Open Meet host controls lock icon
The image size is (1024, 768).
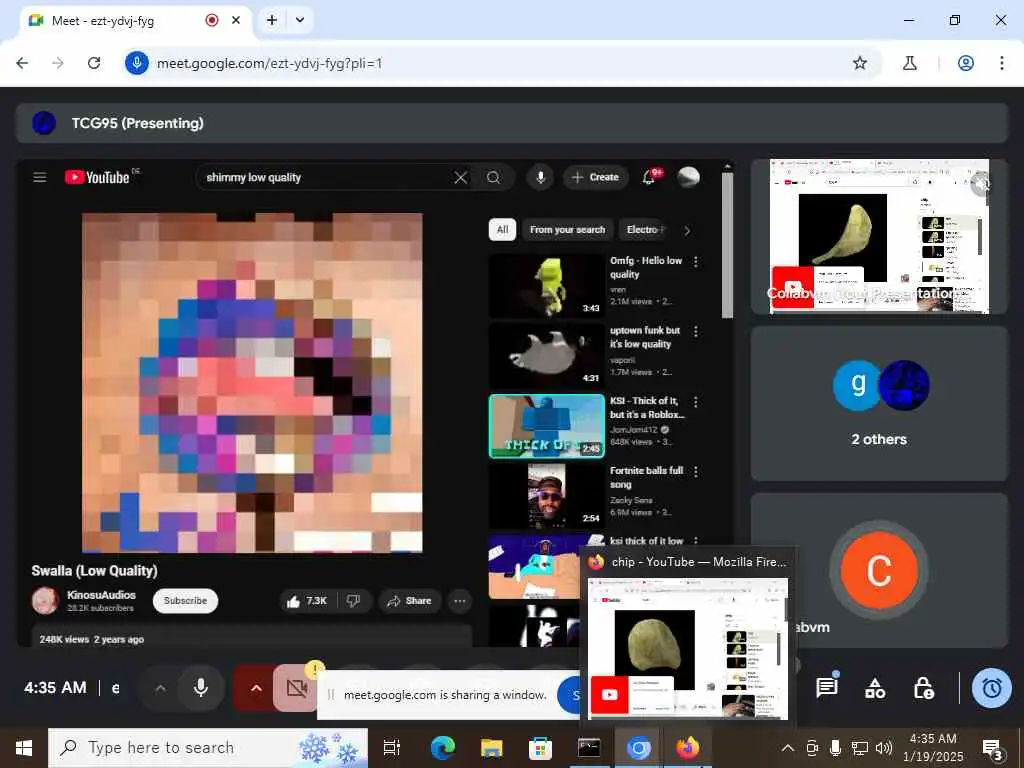923,688
